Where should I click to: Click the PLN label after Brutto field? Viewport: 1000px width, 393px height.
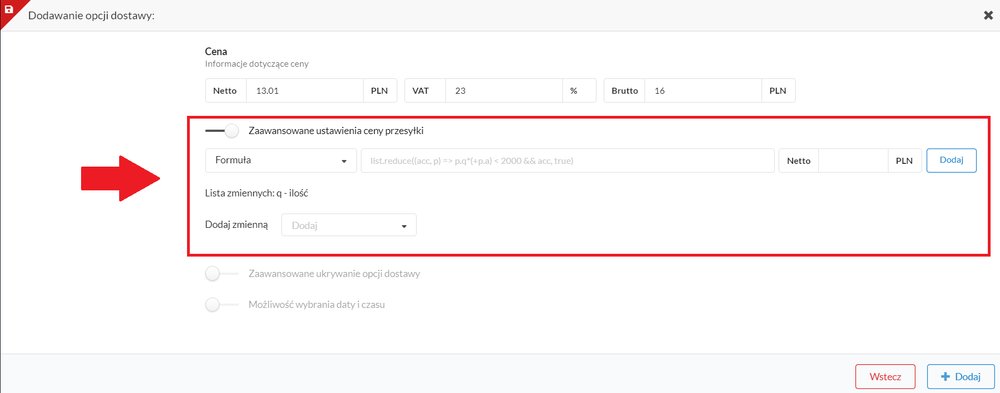click(x=778, y=91)
